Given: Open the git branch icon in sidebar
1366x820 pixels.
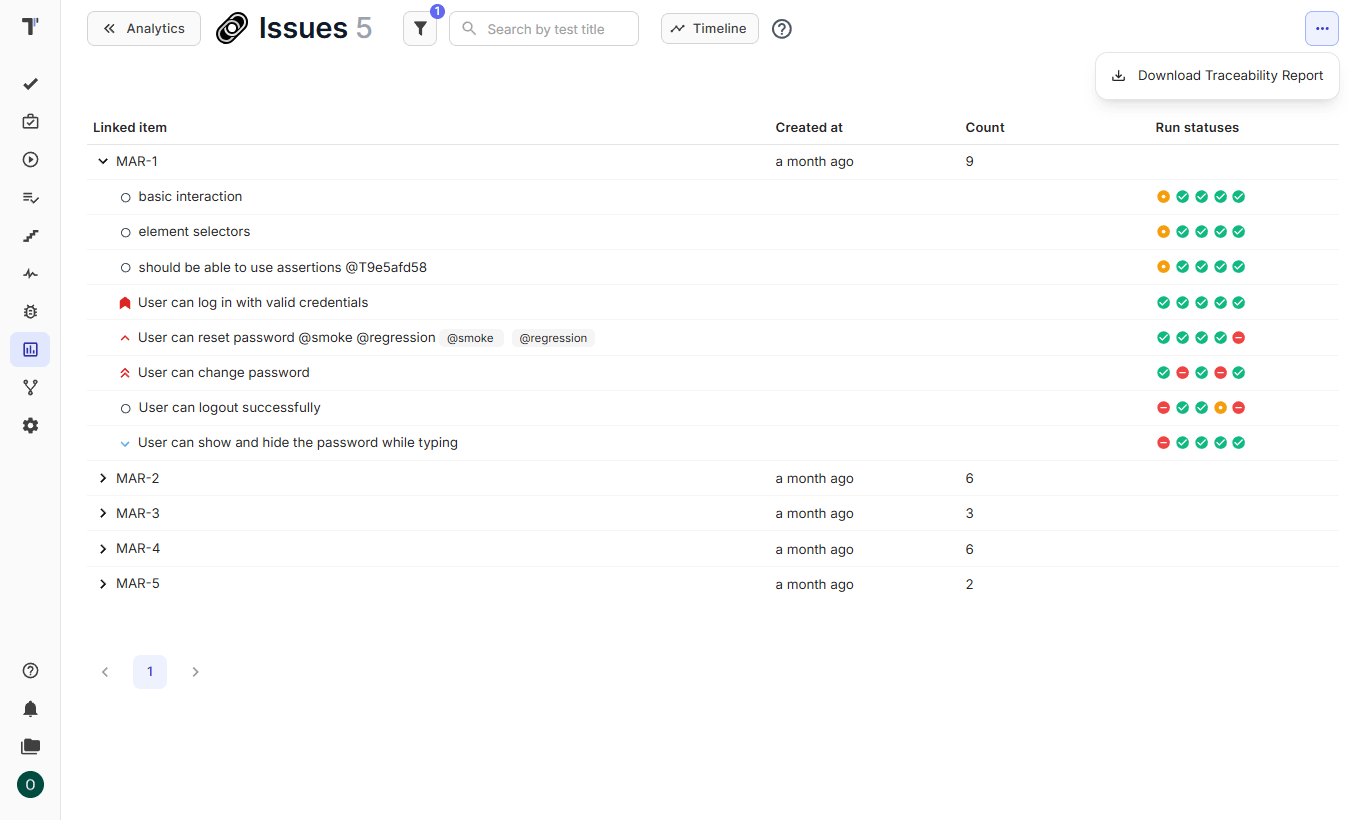Looking at the screenshot, I should [30, 387].
